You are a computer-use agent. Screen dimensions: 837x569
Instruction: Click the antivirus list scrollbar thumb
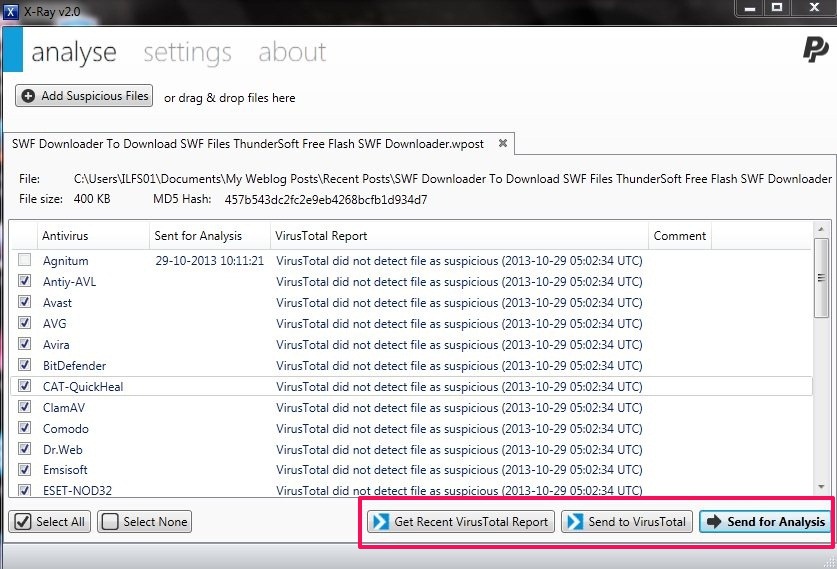(821, 278)
